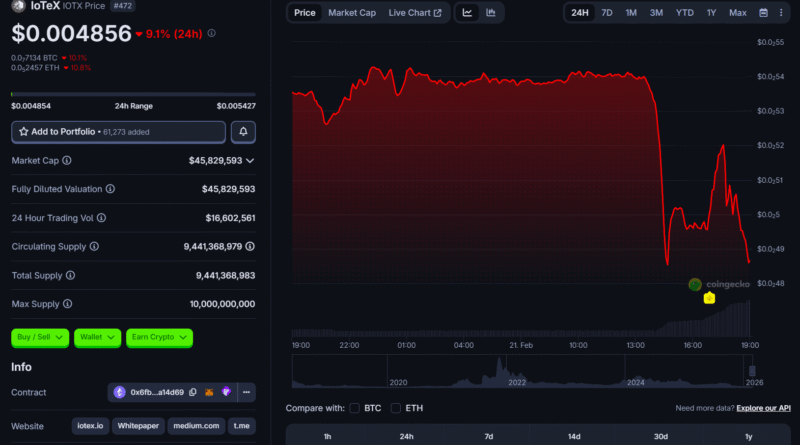Select the YTD time range
The height and width of the screenshot is (445, 800).
(x=685, y=13)
